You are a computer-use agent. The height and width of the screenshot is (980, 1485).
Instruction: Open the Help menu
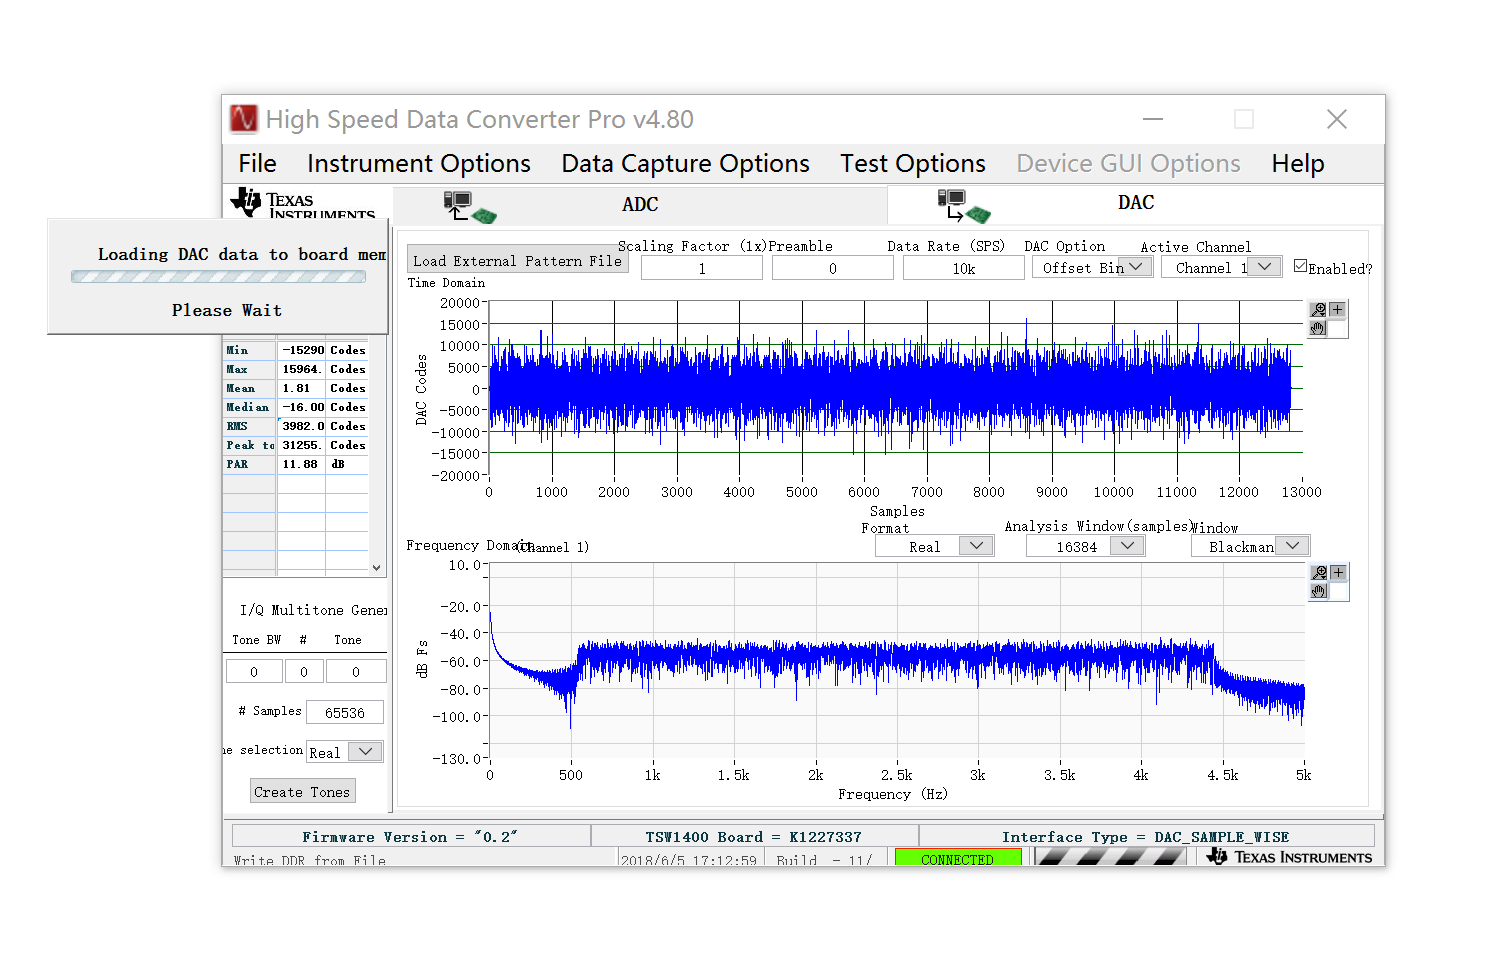click(x=1298, y=163)
